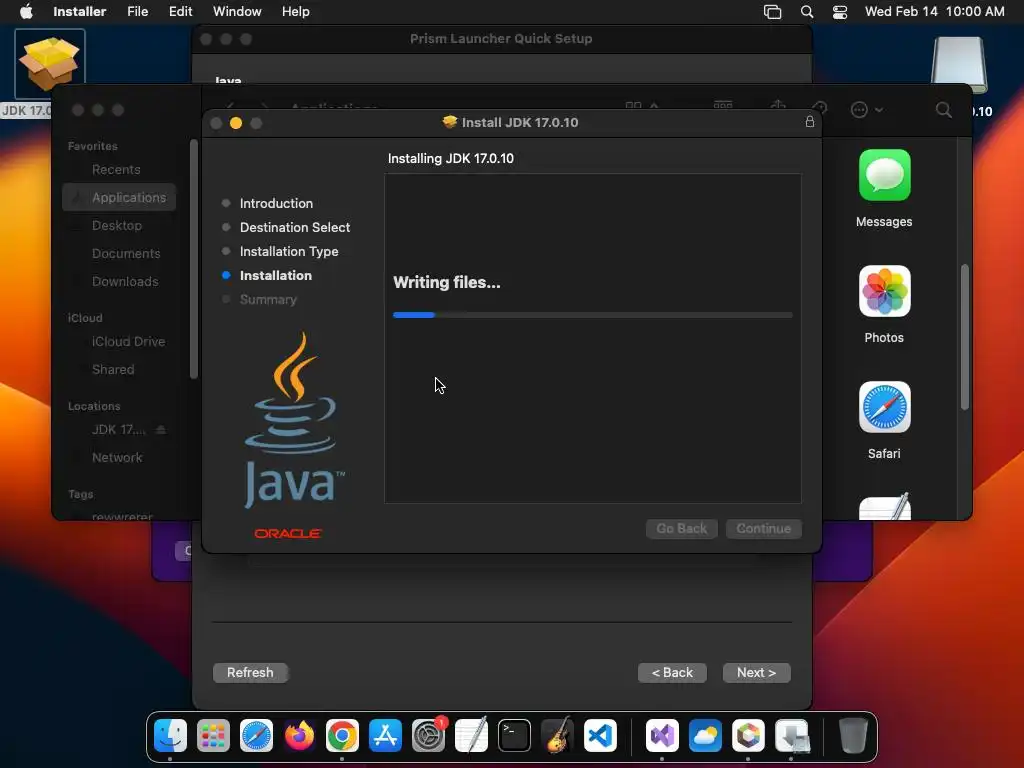1024x768 pixels.
Task: Click the Next > button in Prism Launcher setup
Action: (756, 673)
